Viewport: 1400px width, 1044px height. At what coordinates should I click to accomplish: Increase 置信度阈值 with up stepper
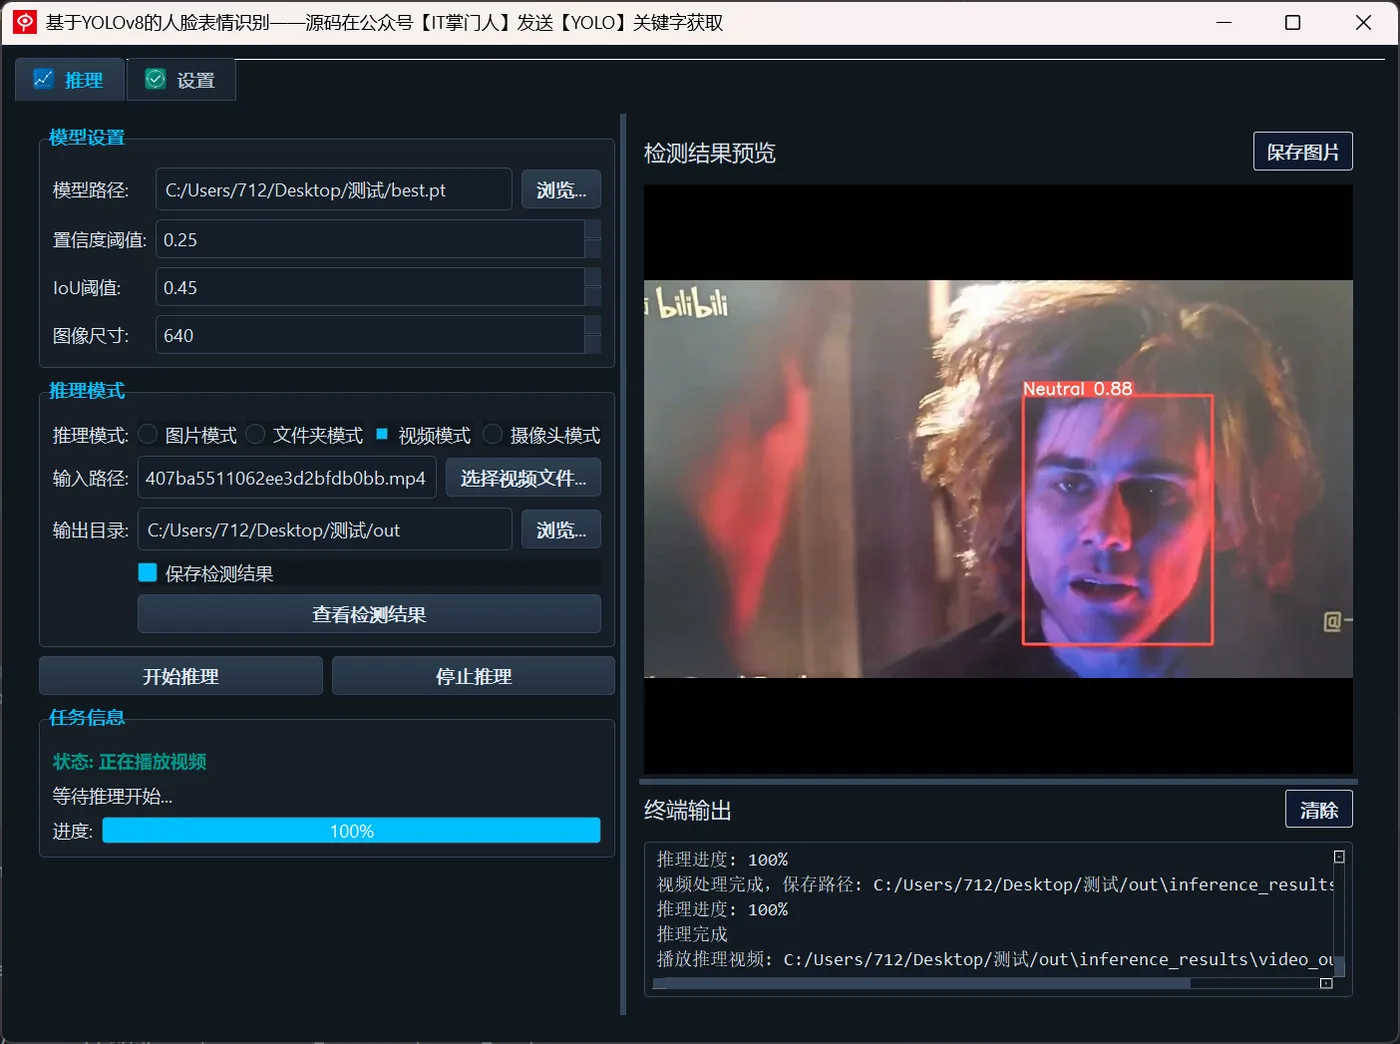[593, 230]
